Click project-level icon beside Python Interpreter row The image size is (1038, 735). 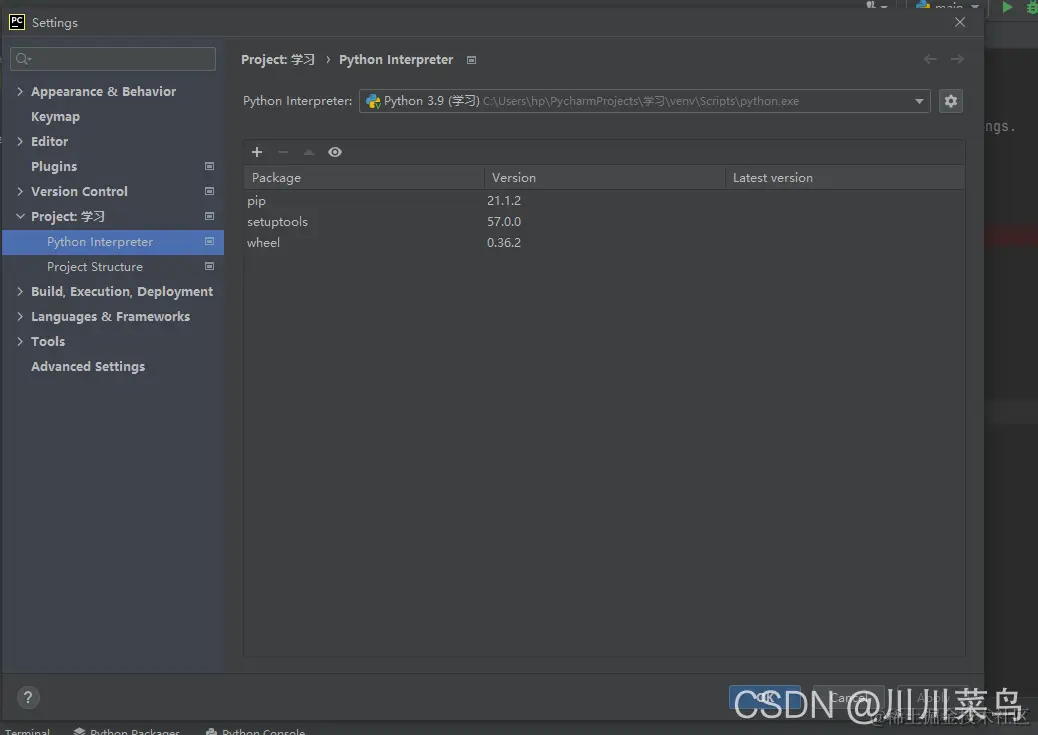209,242
